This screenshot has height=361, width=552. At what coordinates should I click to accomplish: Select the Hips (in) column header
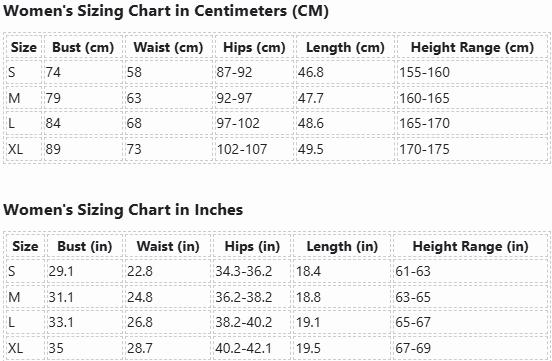252,246
